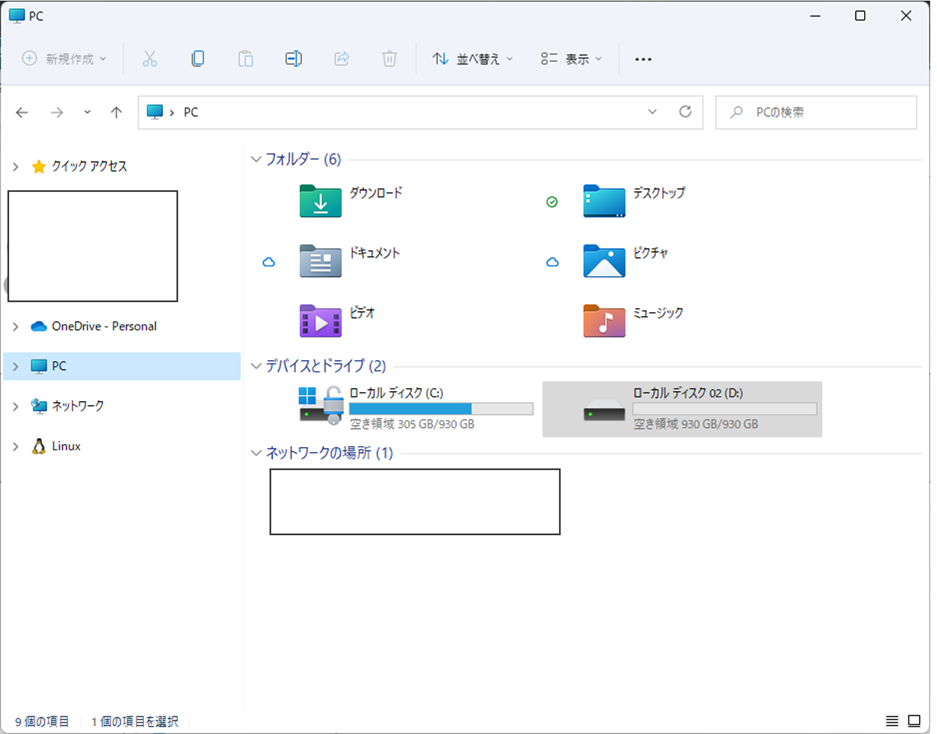Switch to details view in status bar
The width and height of the screenshot is (937, 734).
892,721
